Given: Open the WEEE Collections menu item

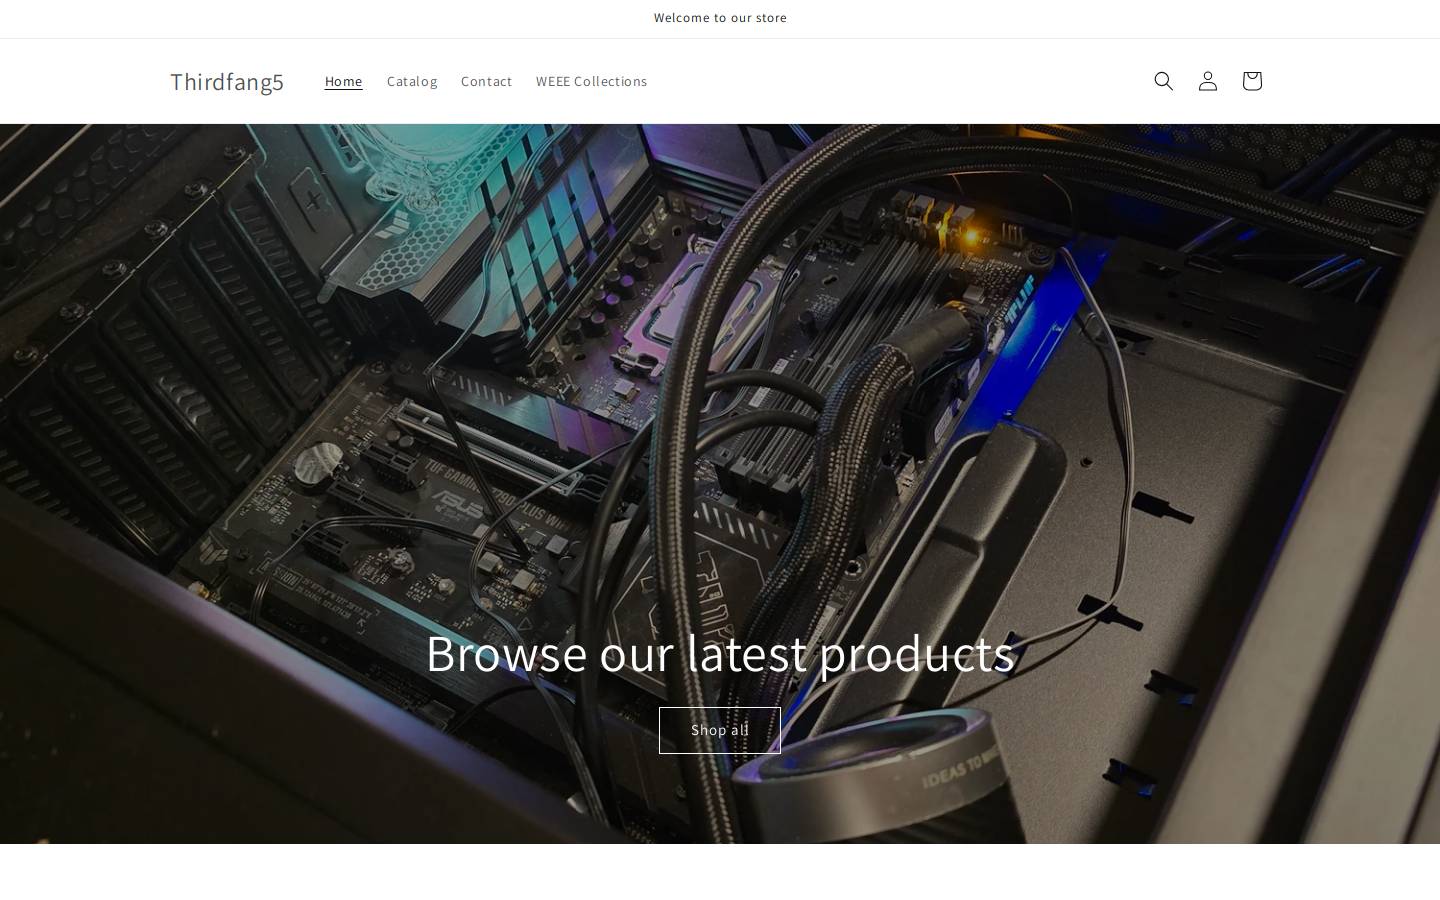Looking at the screenshot, I should coord(591,81).
